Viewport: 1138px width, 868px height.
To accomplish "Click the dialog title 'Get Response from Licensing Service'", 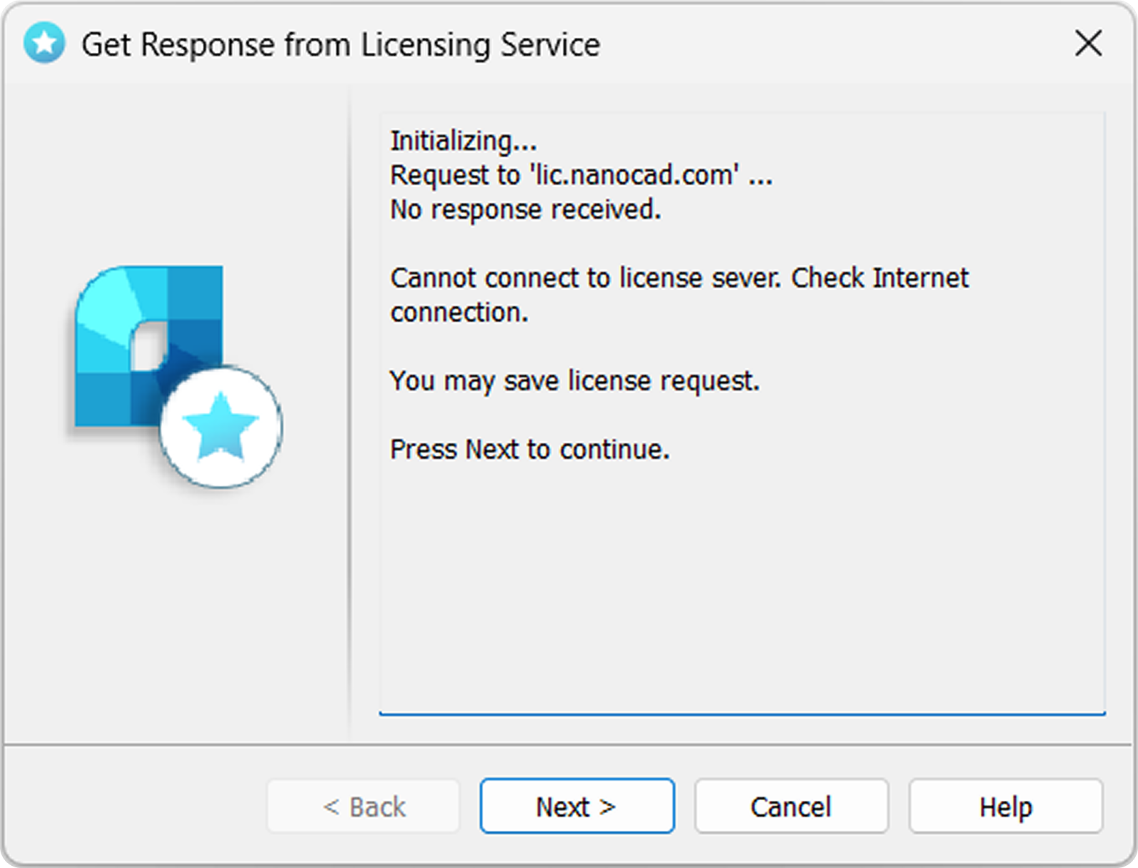I will [341, 44].
